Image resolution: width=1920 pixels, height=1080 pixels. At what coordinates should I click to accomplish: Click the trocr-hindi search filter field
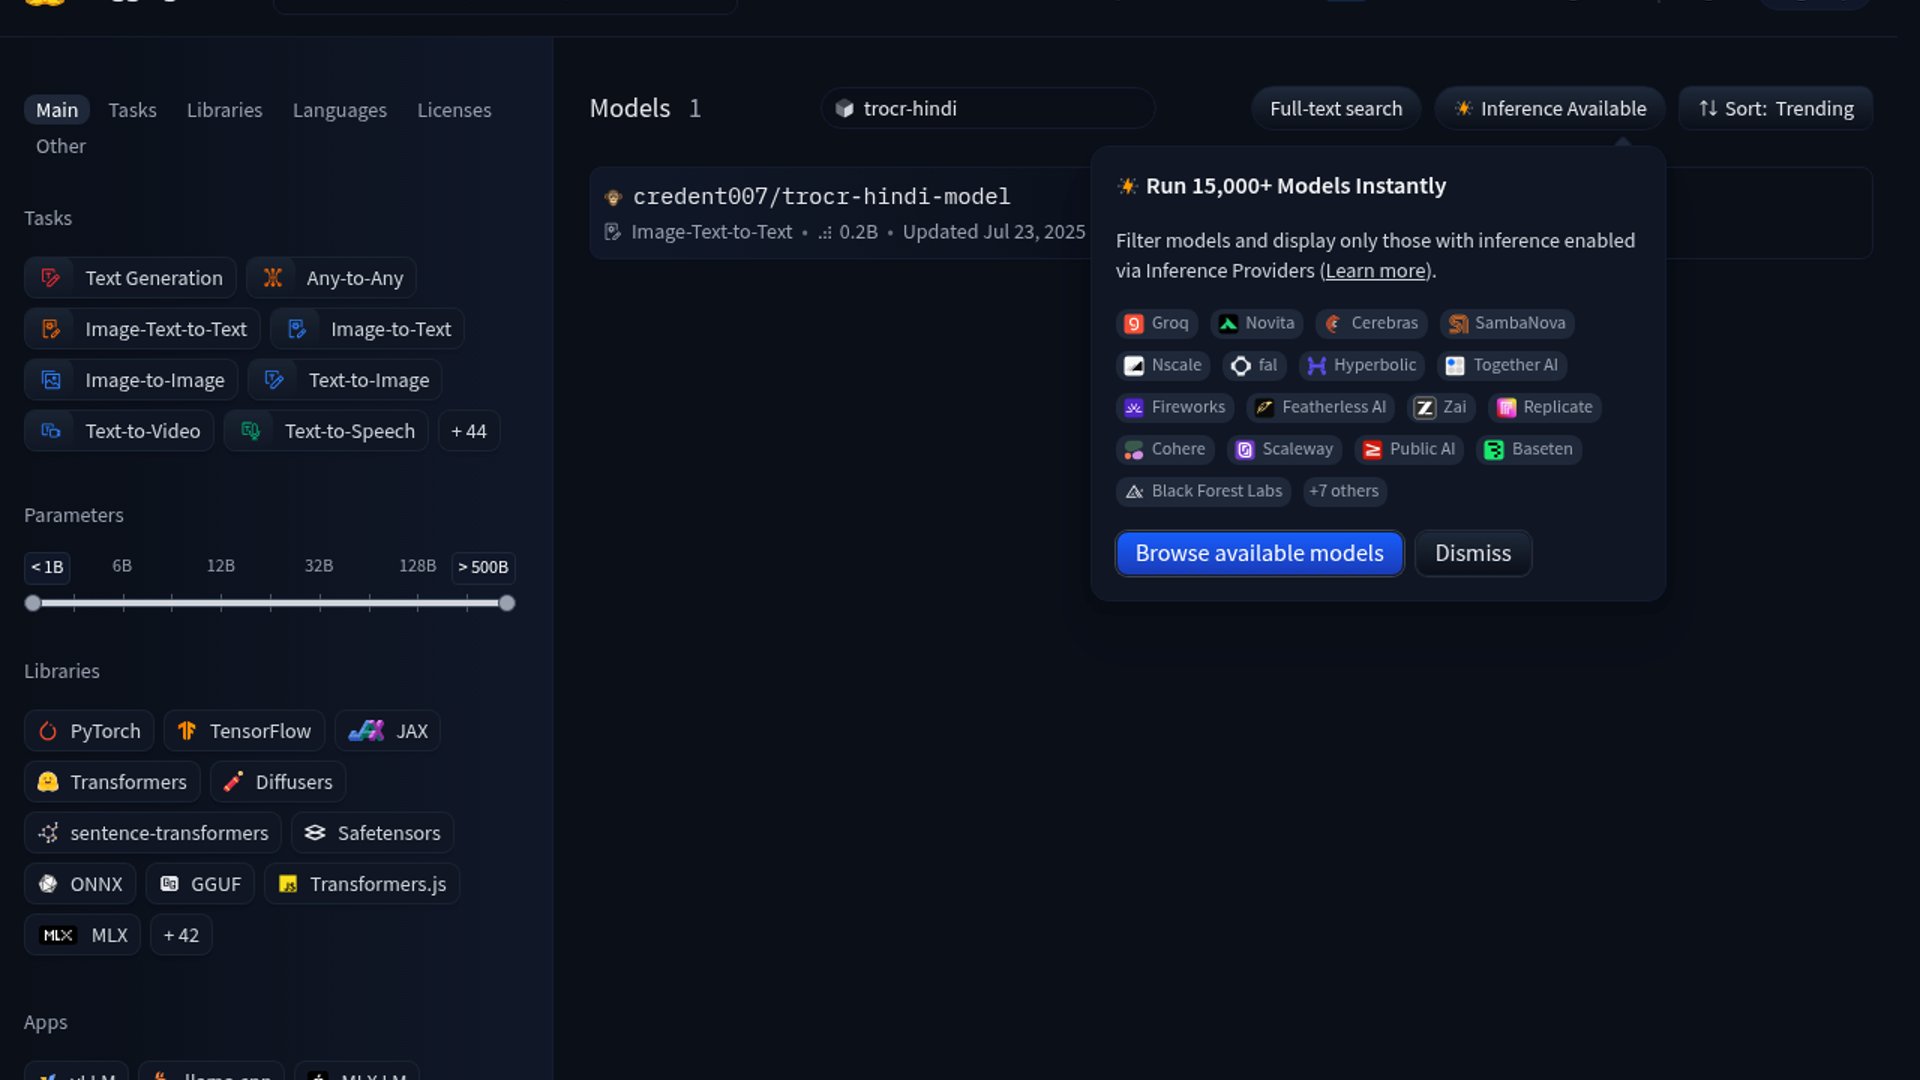(x=987, y=109)
